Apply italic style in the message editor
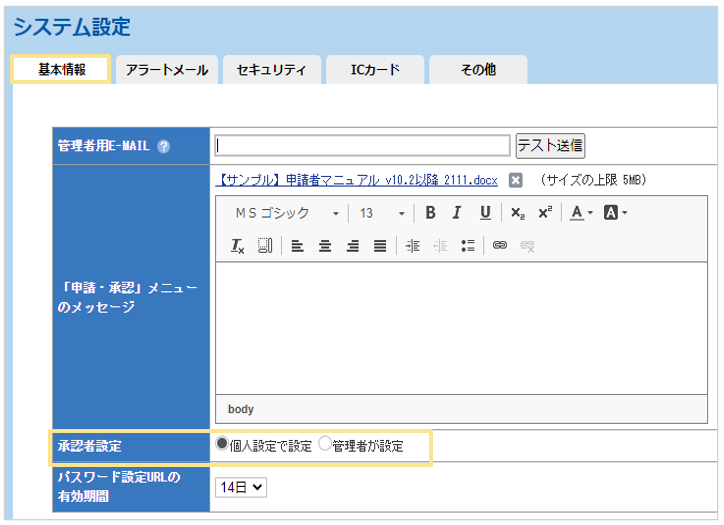Image resolution: width=724 pixels, height=525 pixels. click(x=457, y=213)
